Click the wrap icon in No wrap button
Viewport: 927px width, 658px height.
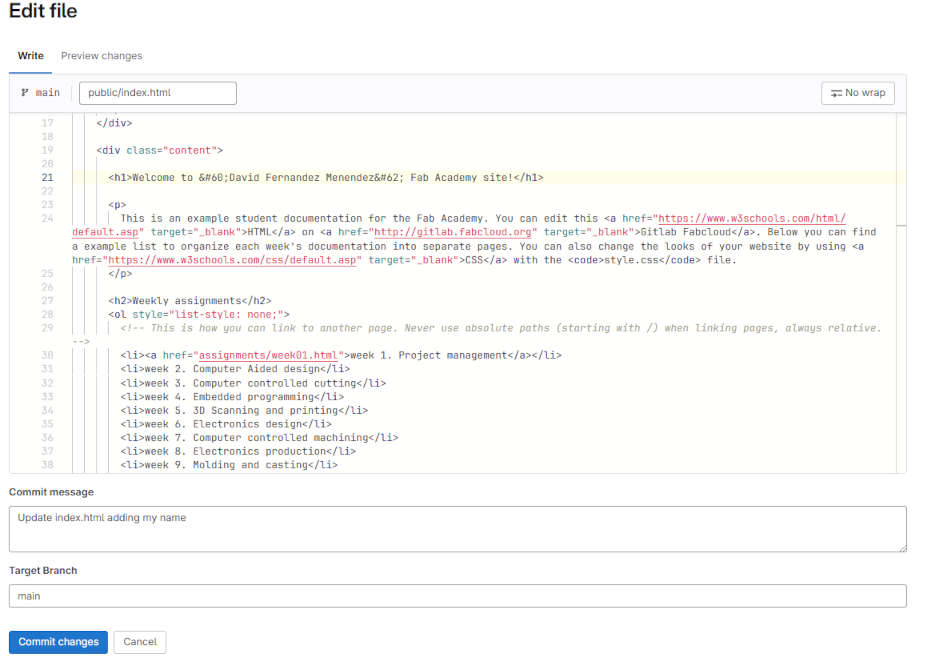point(836,93)
